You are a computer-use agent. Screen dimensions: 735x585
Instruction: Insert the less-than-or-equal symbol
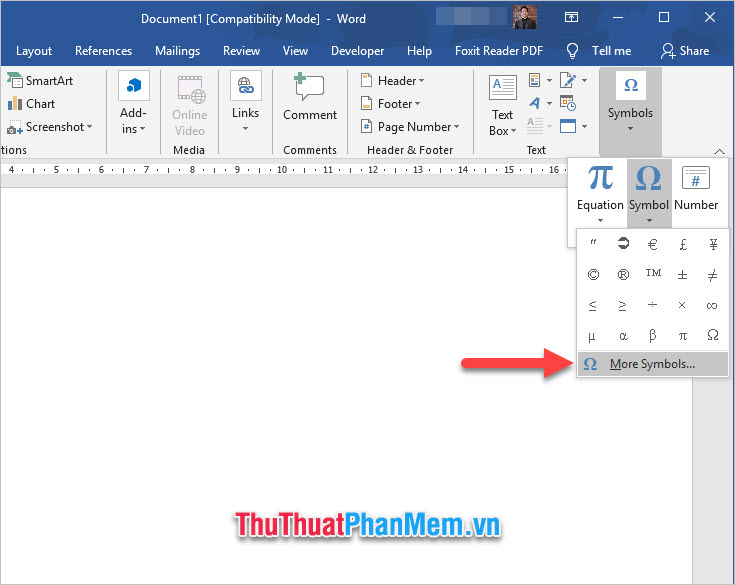(x=592, y=306)
